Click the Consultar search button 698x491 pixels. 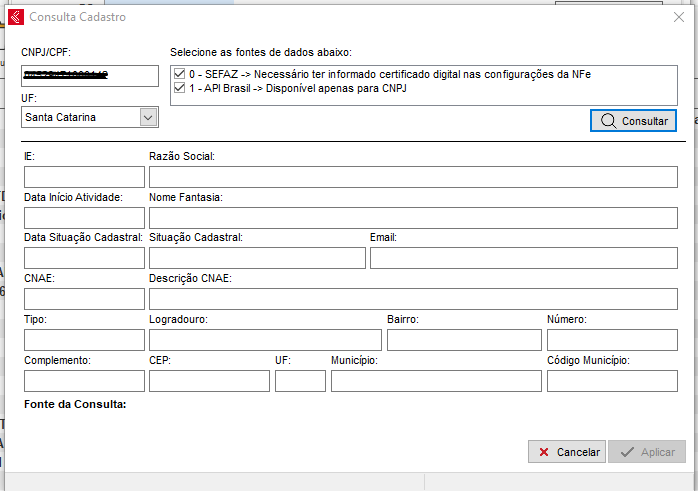point(634,120)
